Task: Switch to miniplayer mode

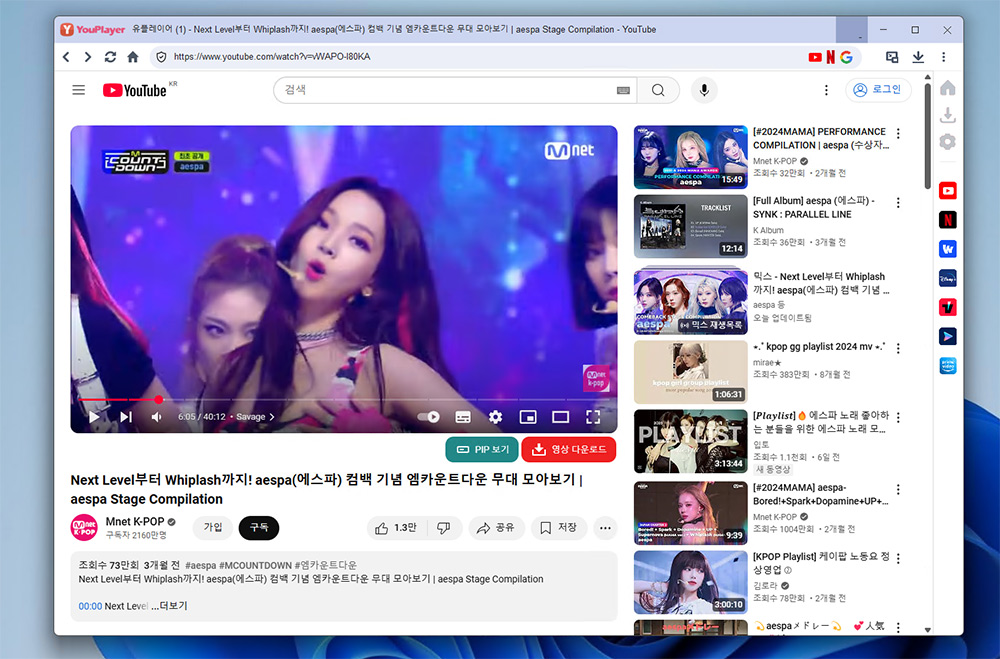Action: [528, 417]
